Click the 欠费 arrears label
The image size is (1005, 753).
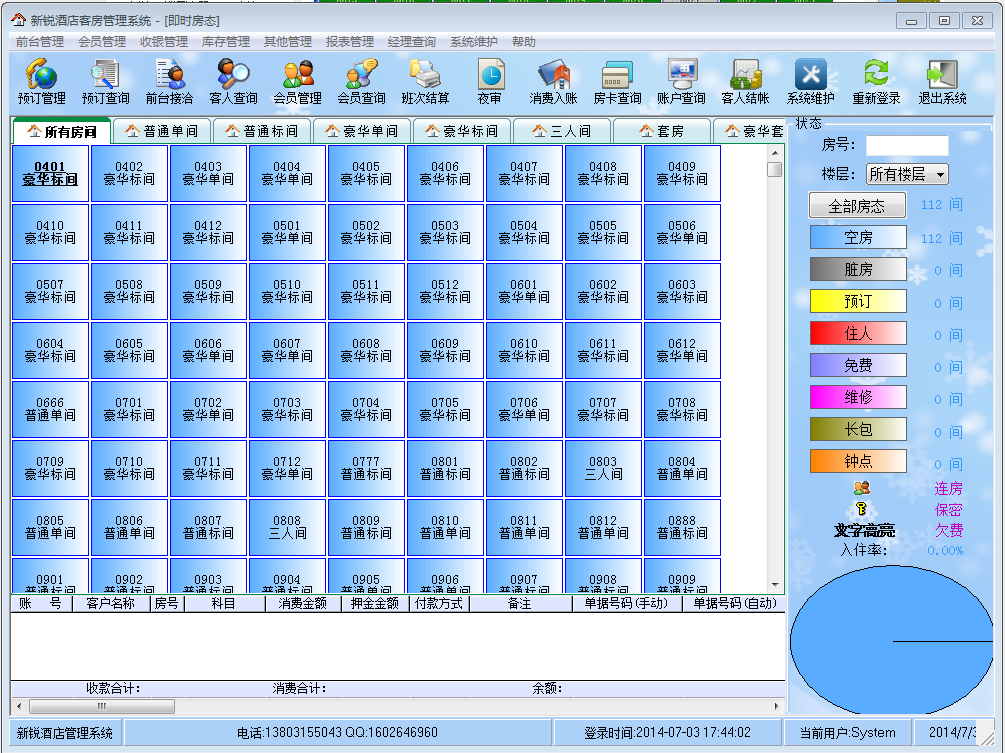949,530
